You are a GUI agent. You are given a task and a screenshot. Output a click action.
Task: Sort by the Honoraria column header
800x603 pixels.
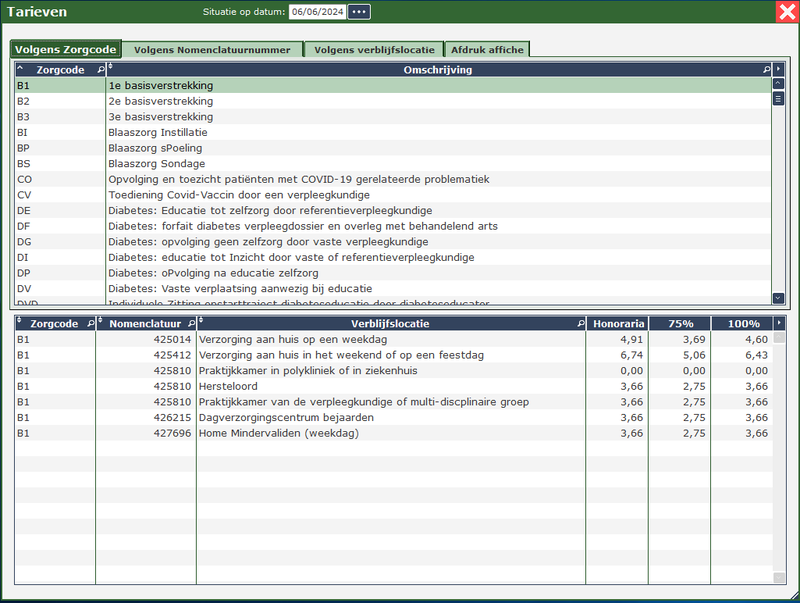pos(616,324)
